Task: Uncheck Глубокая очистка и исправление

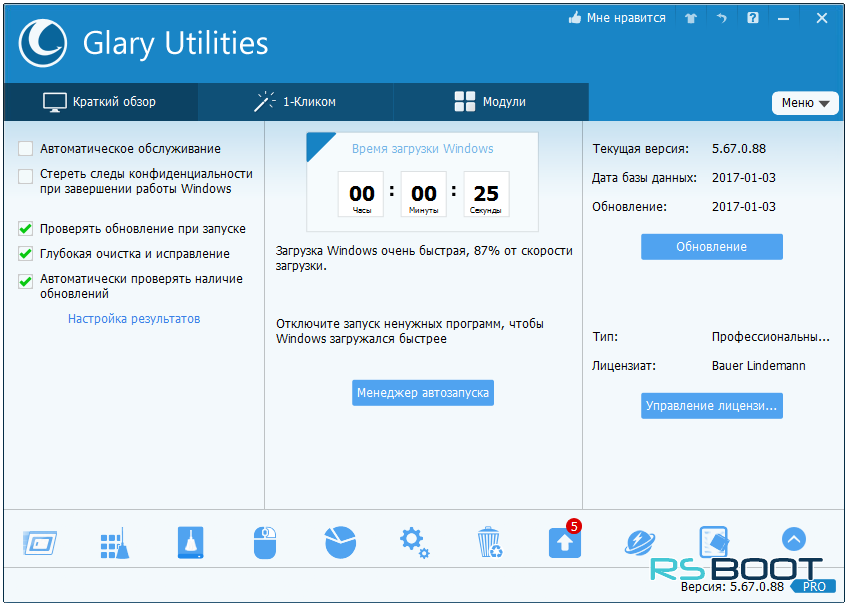Action: (25, 254)
